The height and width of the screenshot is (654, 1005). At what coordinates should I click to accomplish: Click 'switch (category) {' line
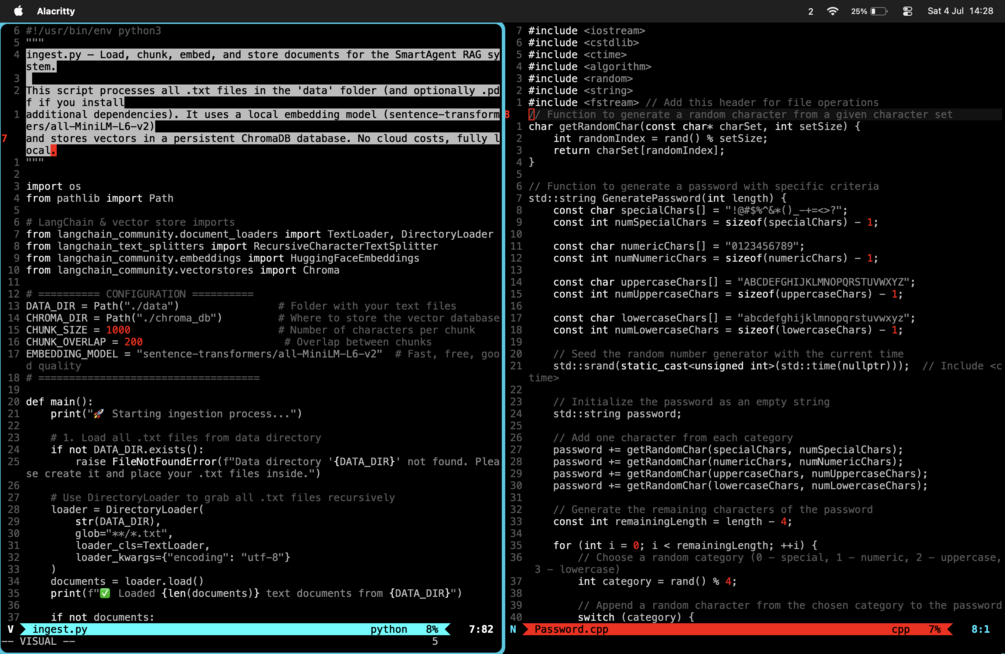636,617
